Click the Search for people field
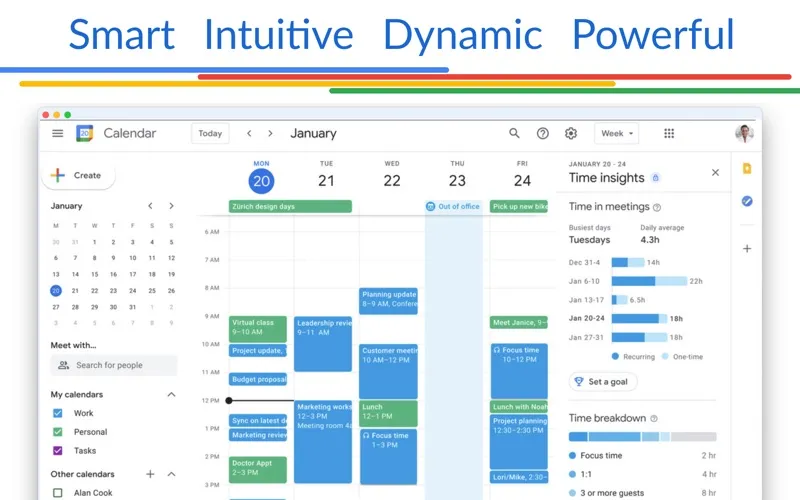 (114, 365)
